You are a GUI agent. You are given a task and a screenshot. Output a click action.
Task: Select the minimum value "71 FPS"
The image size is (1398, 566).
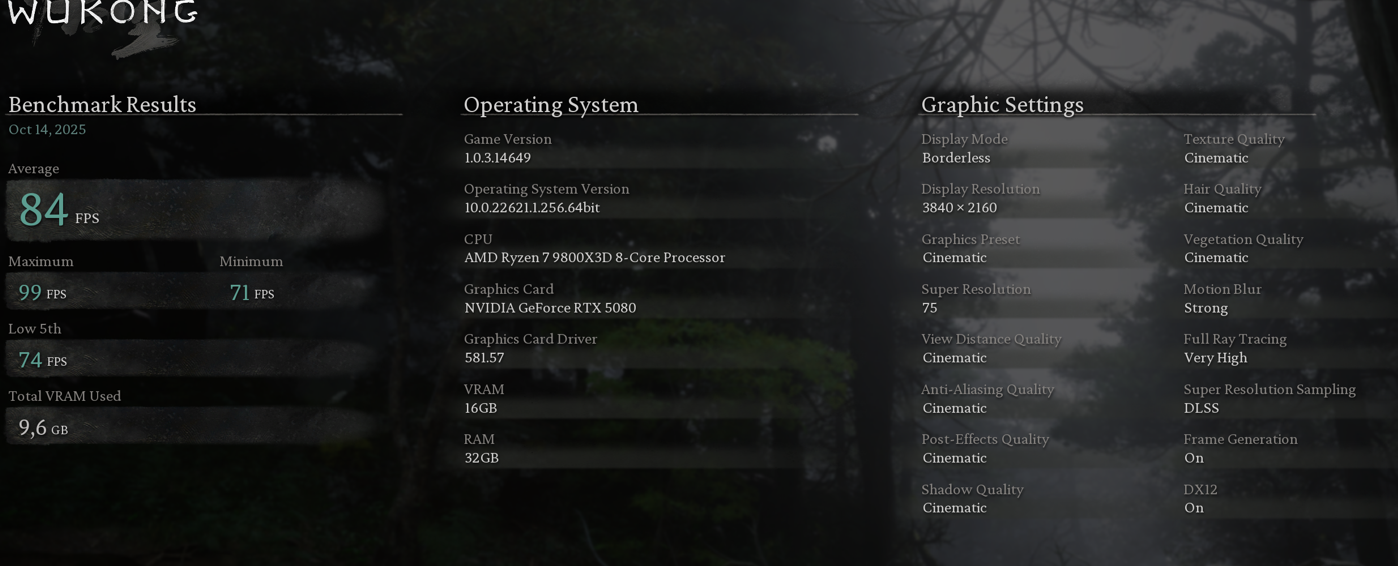(252, 293)
